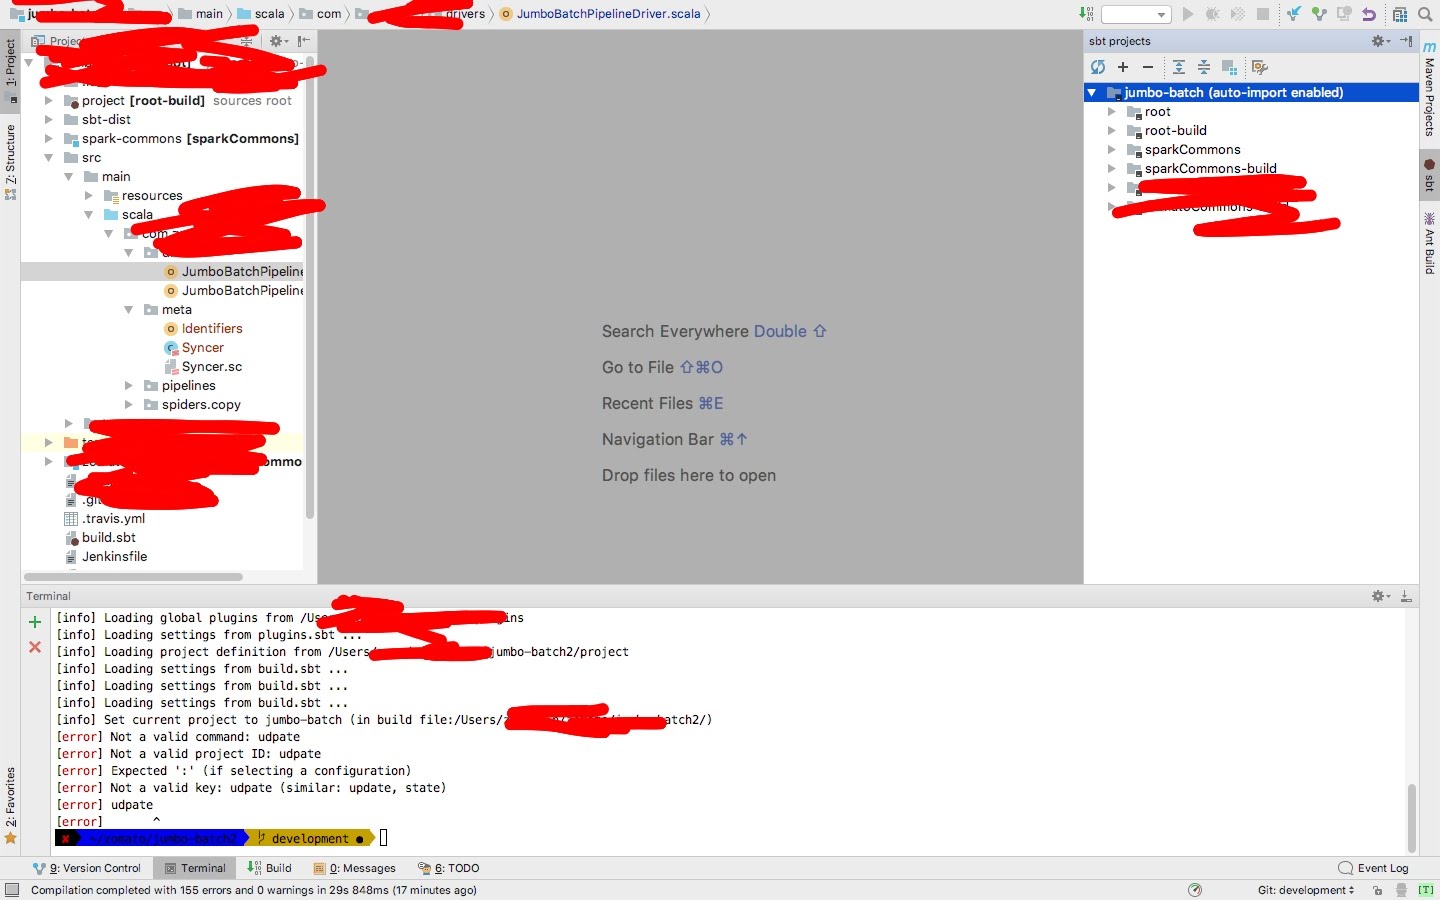Click the scala breadcrumb in navigation bar

click(260, 14)
